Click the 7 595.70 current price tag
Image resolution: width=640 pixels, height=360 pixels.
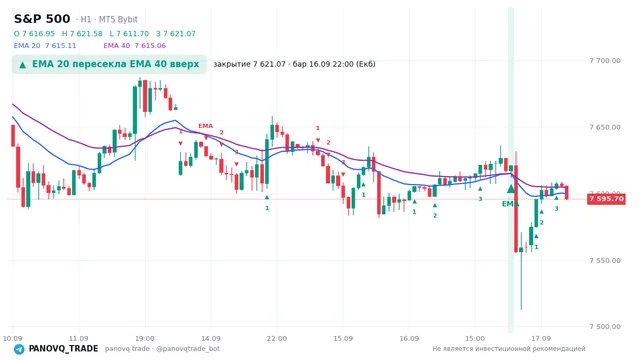pyautogui.click(x=606, y=199)
